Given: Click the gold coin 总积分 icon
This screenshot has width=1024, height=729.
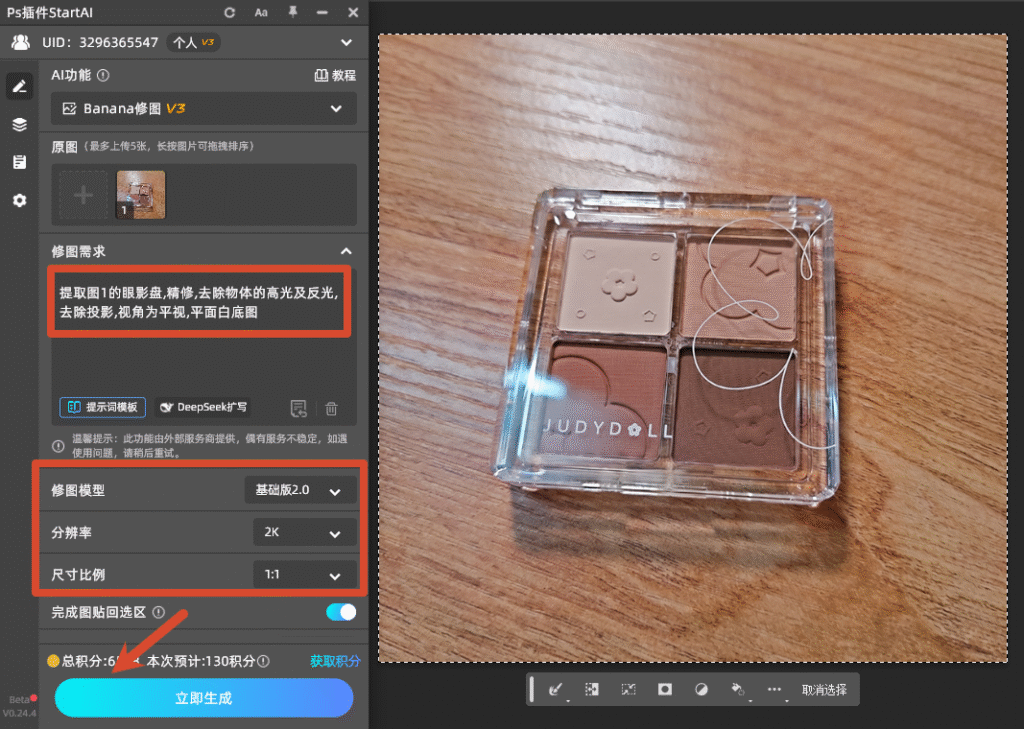Looking at the screenshot, I should point(54,661).
